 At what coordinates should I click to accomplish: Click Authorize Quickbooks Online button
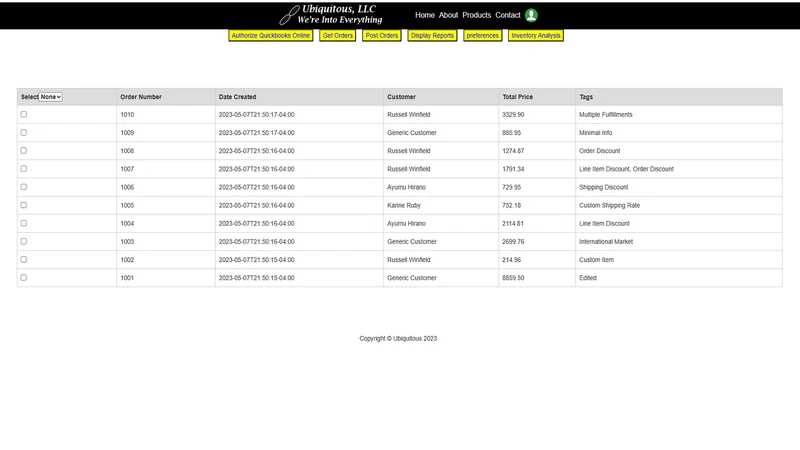(270, 36)
